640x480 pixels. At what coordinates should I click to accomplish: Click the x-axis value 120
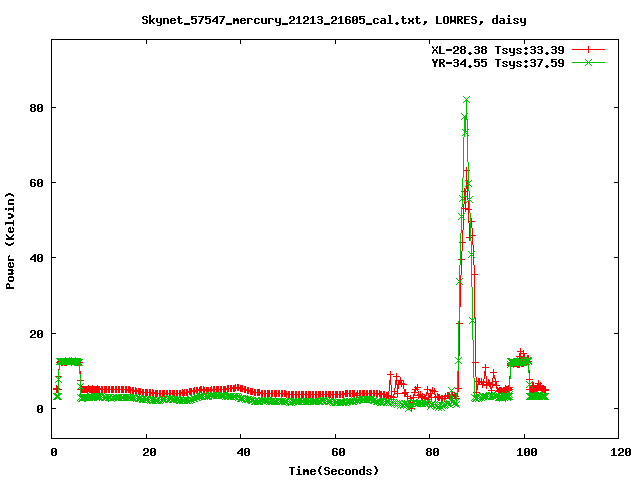coord(622,452)
